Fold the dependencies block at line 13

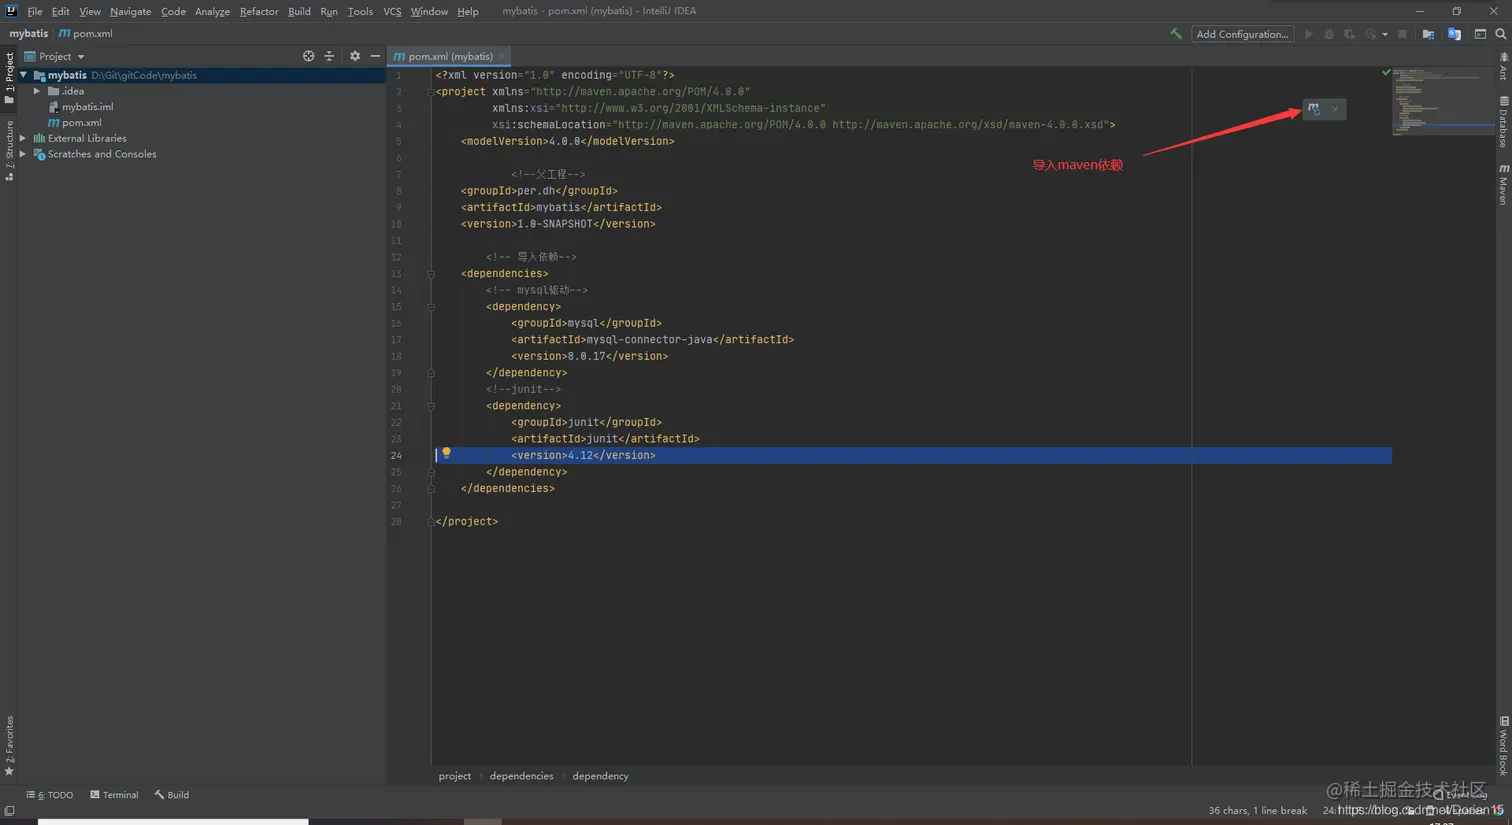[431, 273]
